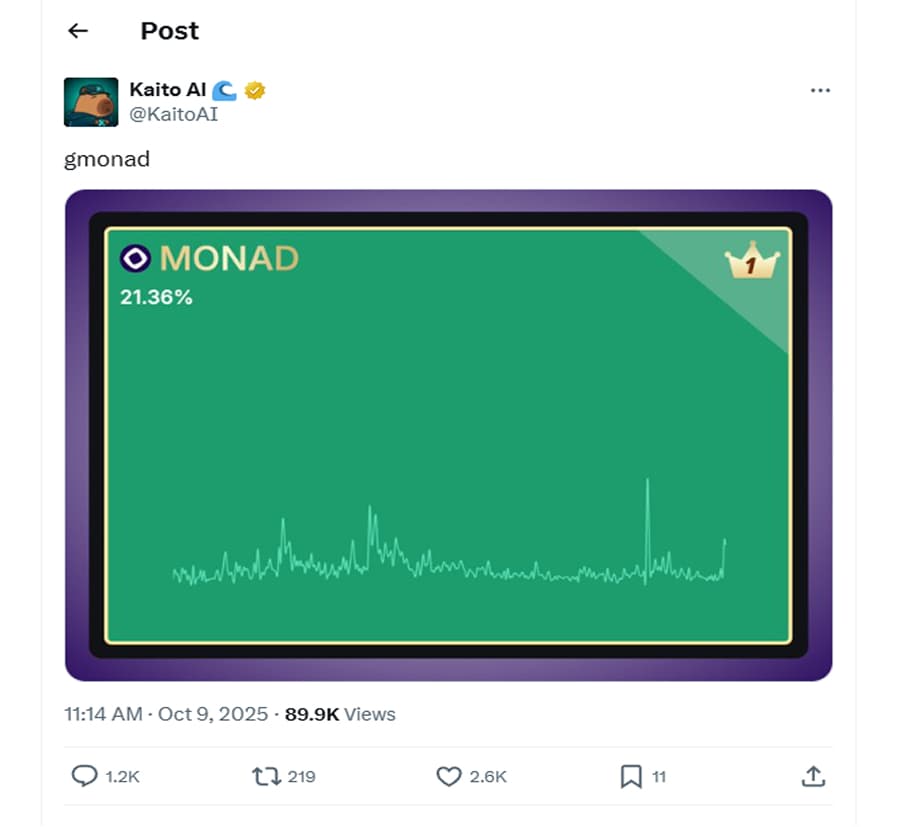Click the gold verified badge

(x=255, y=91)
